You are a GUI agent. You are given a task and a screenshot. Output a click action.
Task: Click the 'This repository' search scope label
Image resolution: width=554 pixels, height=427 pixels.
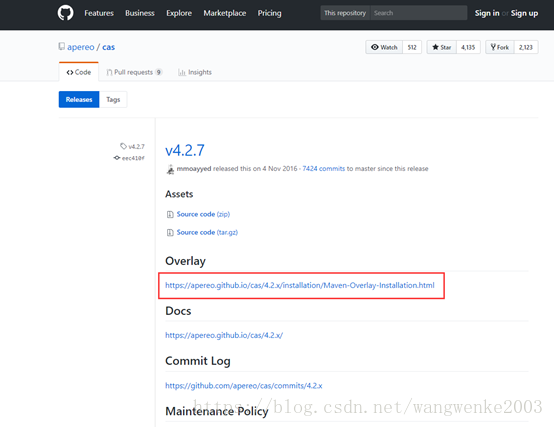point(345,13)
